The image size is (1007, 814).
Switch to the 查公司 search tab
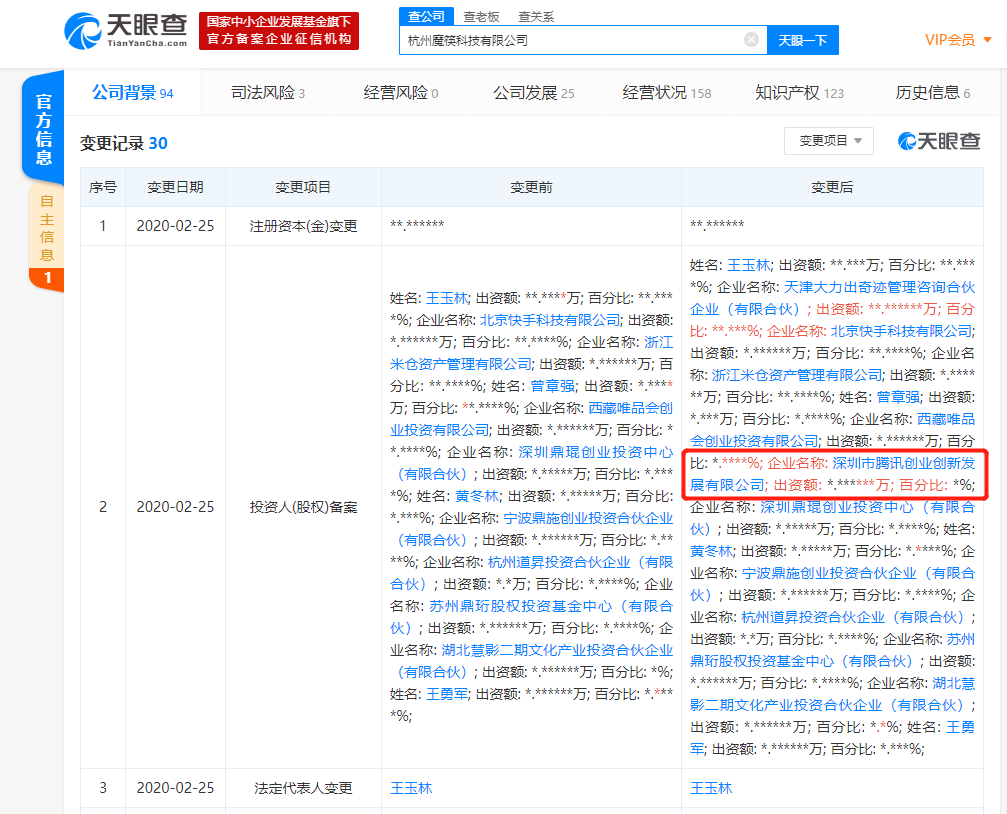(x=426, y=16)
